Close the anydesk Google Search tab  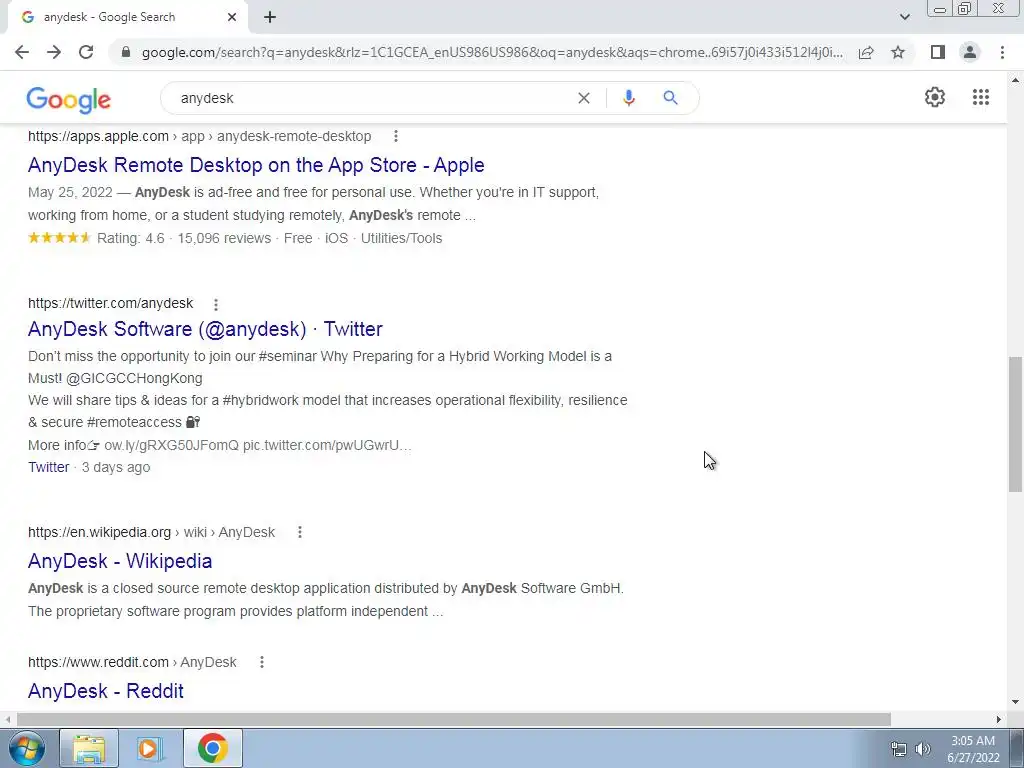tap(232, 18)
